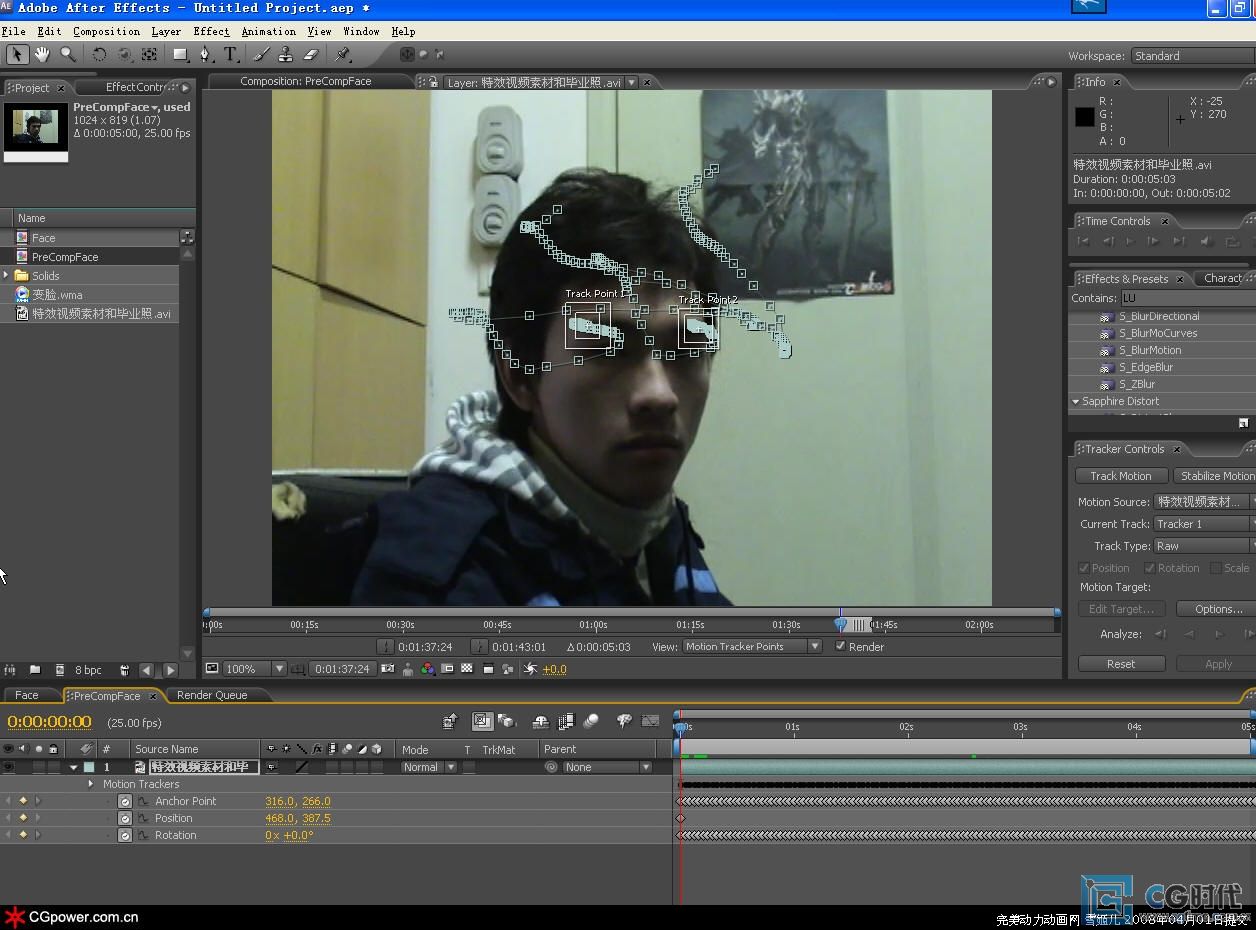Image resolution: width=1256 pixels, height=930 pixels.
Task: Toggle the Position checkbox in Tracker Controls
Action: click(x=1084, y=568)
